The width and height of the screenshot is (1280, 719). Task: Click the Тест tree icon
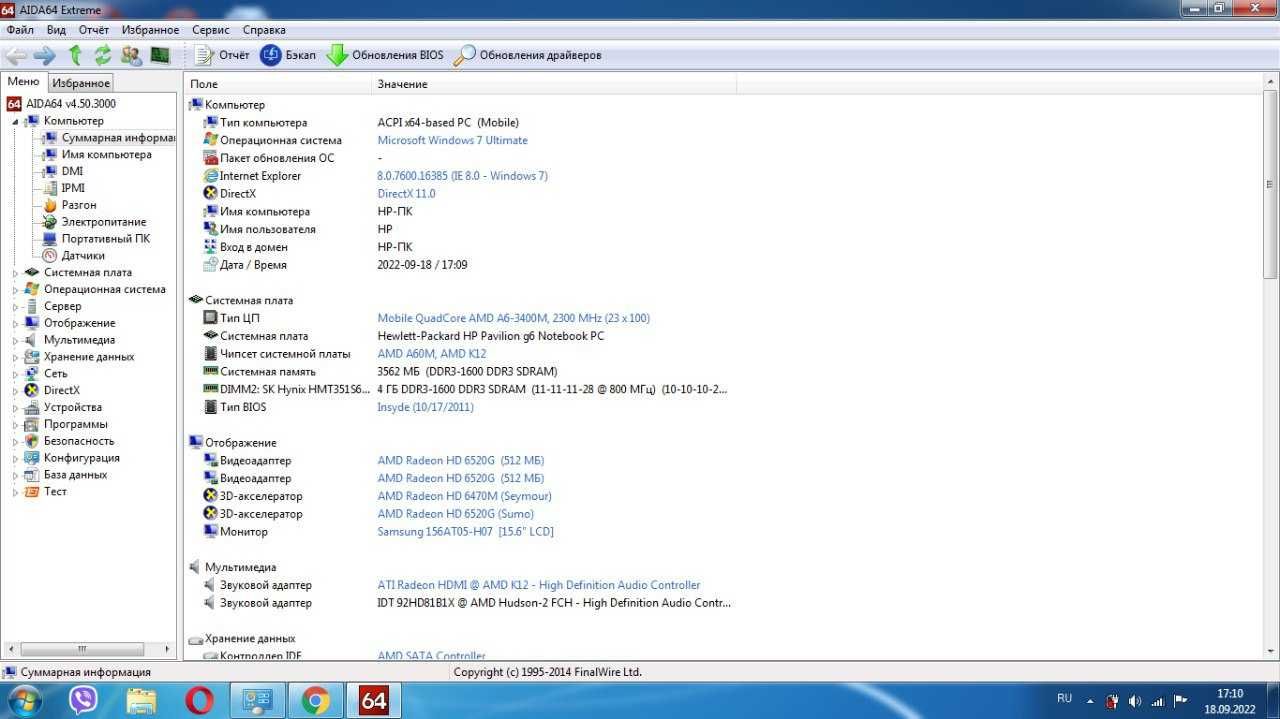32,492
